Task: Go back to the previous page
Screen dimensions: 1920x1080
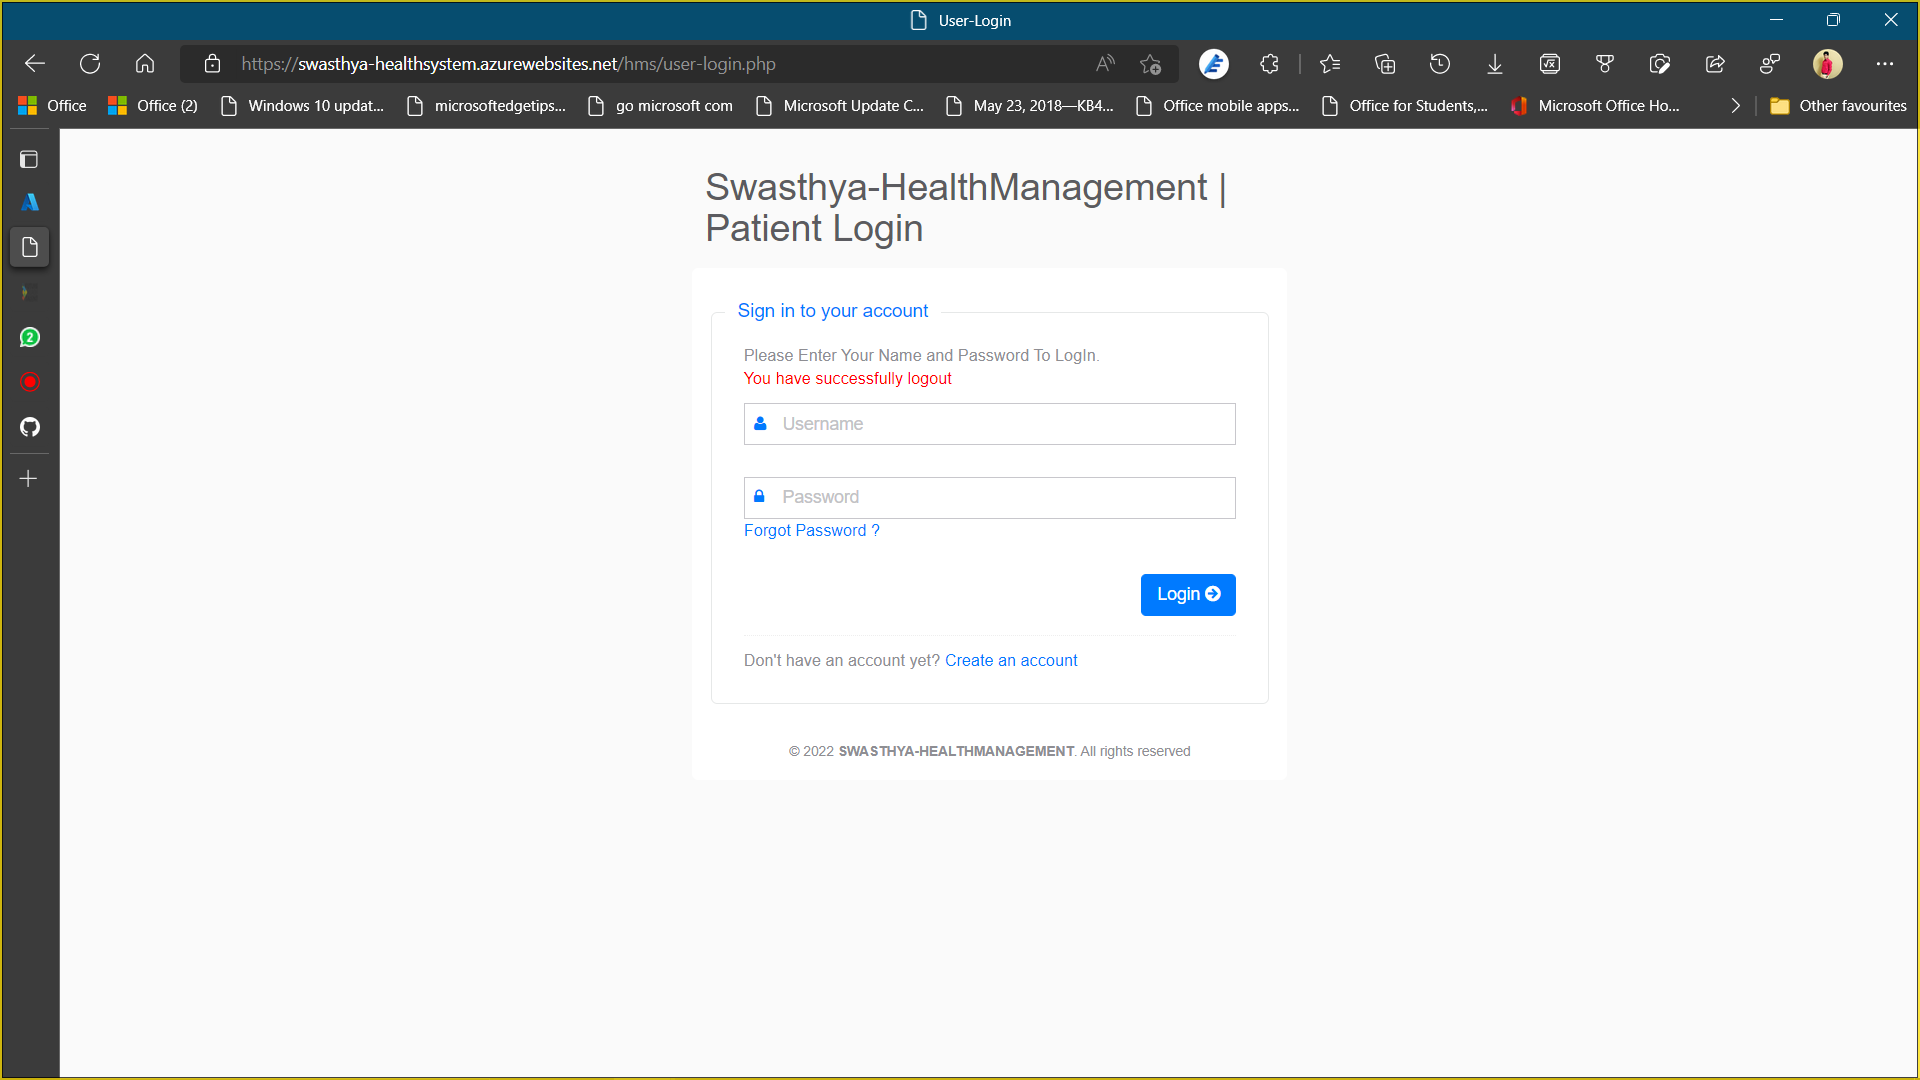Action: [x=35, y=64]
